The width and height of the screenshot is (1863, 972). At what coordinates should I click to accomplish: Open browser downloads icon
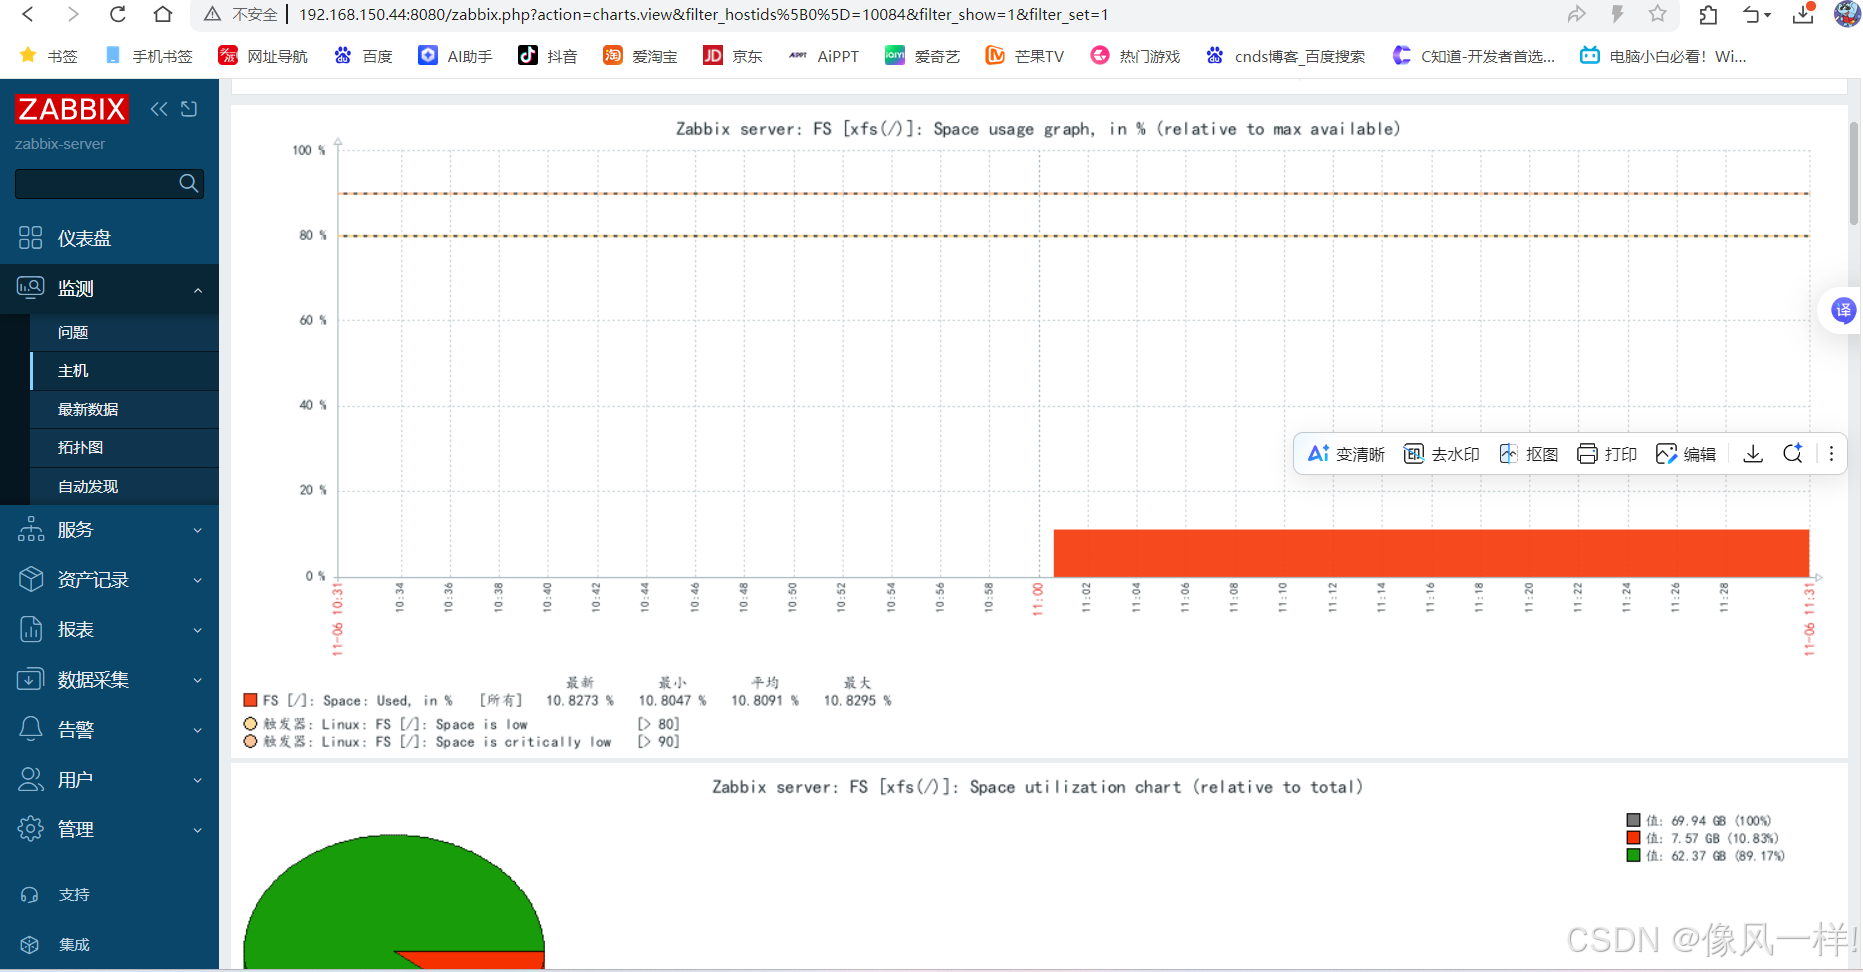[x=1803, y=14]
